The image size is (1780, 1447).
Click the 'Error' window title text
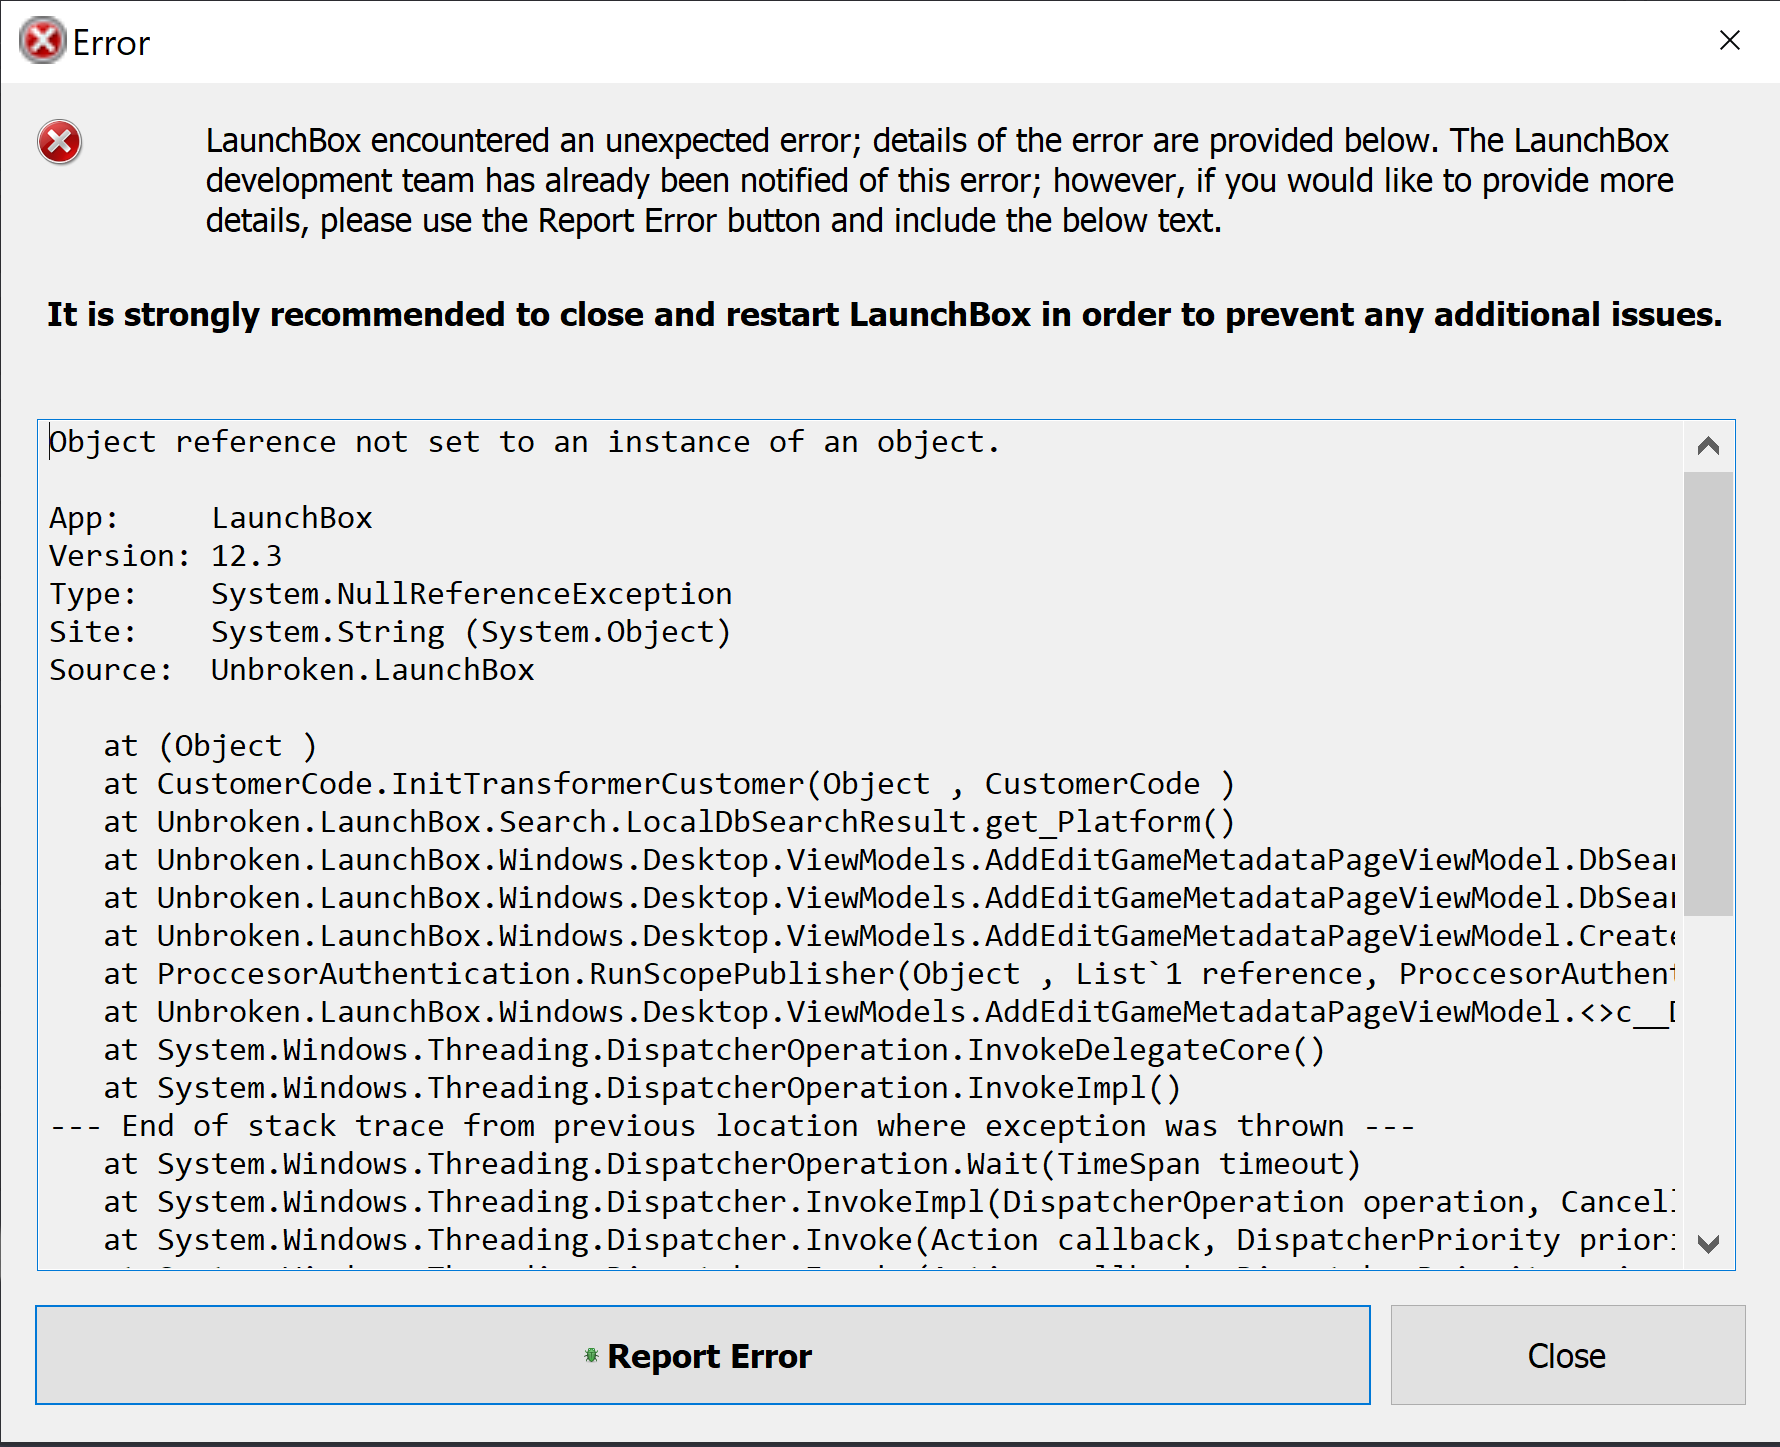[x=111, y=43]
